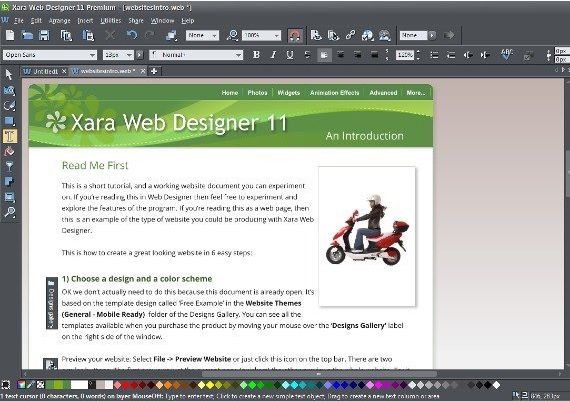Viewport: 570px width, 401px height.
Task: Save the document with the floppy disk icon
Action: point(44,35)
